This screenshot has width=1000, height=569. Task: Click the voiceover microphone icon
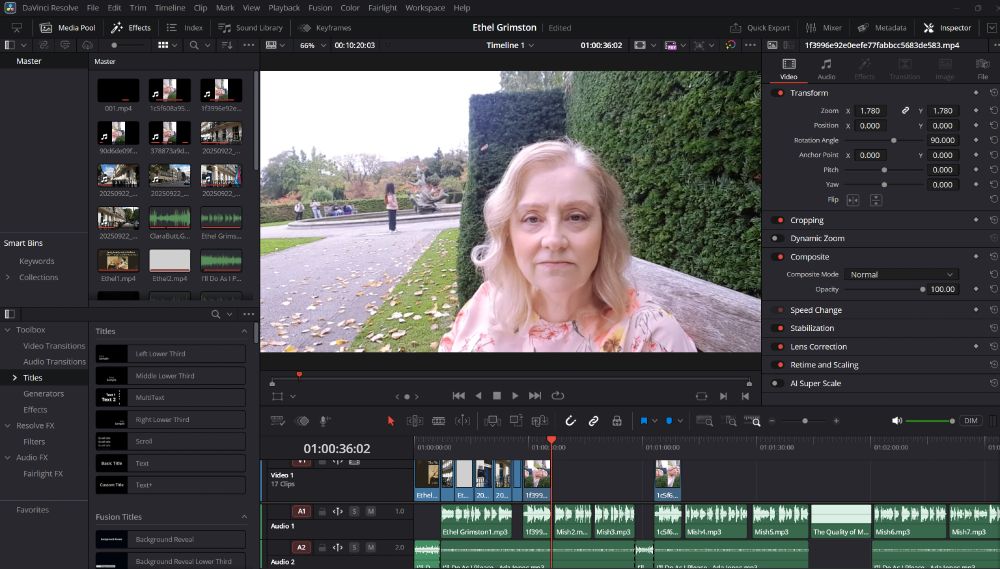(x=324, y=421)
